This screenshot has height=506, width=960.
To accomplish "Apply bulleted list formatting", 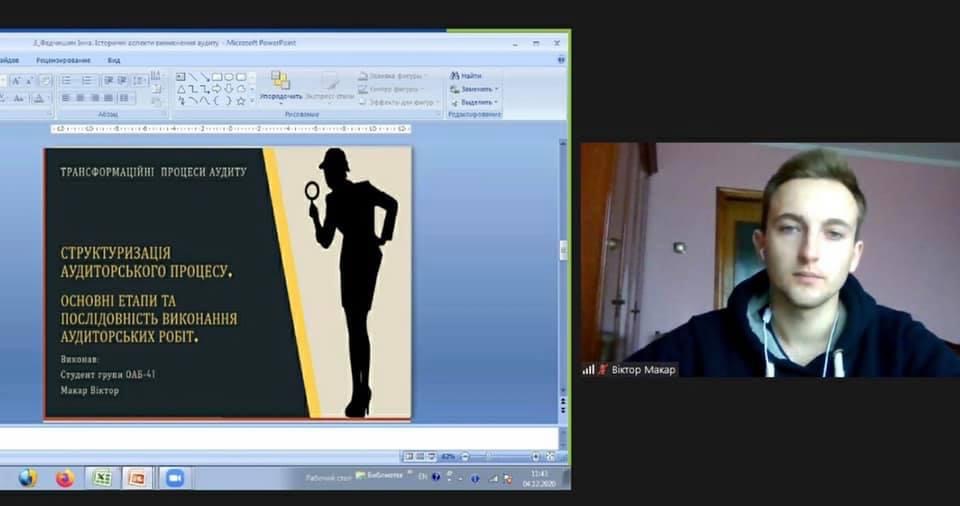I will pyautogui.click(x=67, y=81).
